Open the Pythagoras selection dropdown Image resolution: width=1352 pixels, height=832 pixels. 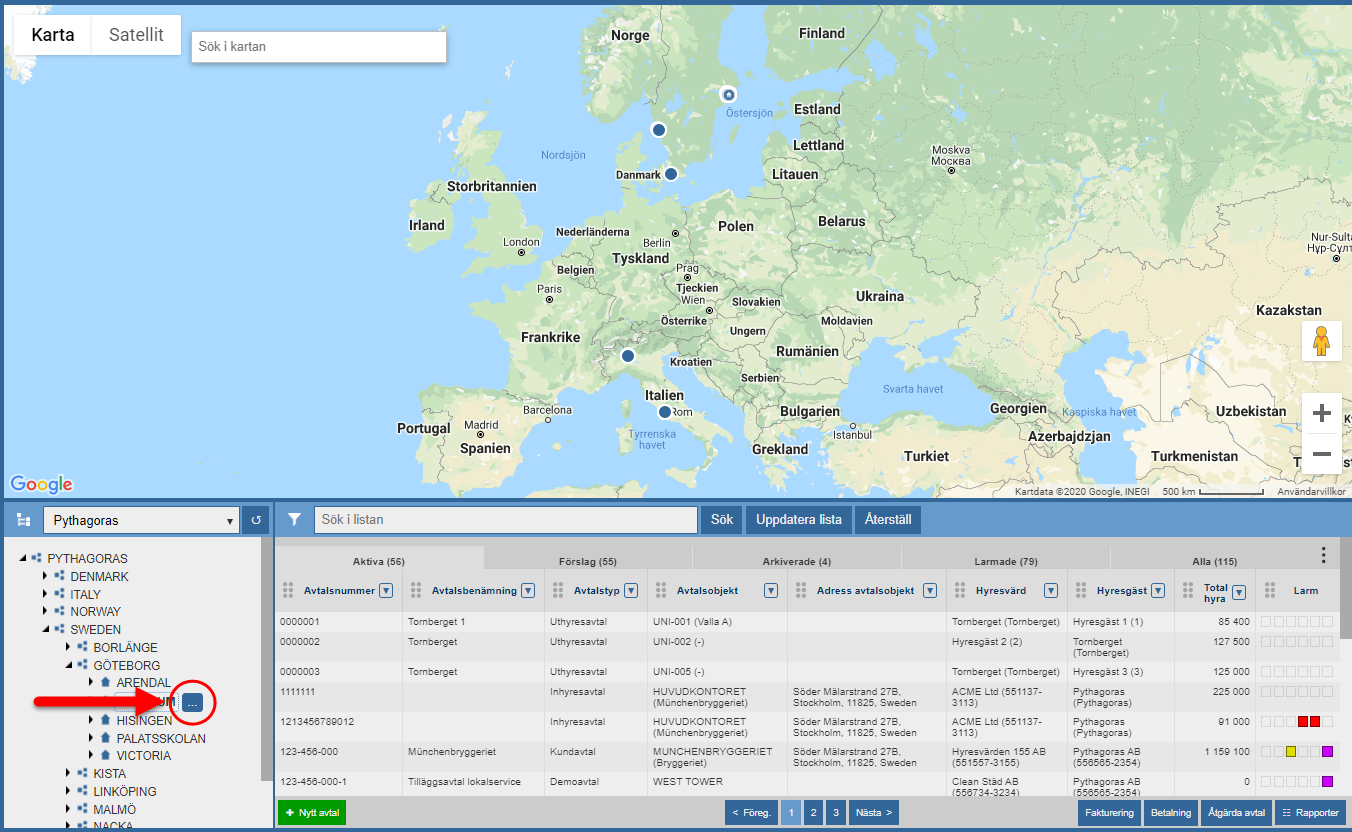point(141,520)
